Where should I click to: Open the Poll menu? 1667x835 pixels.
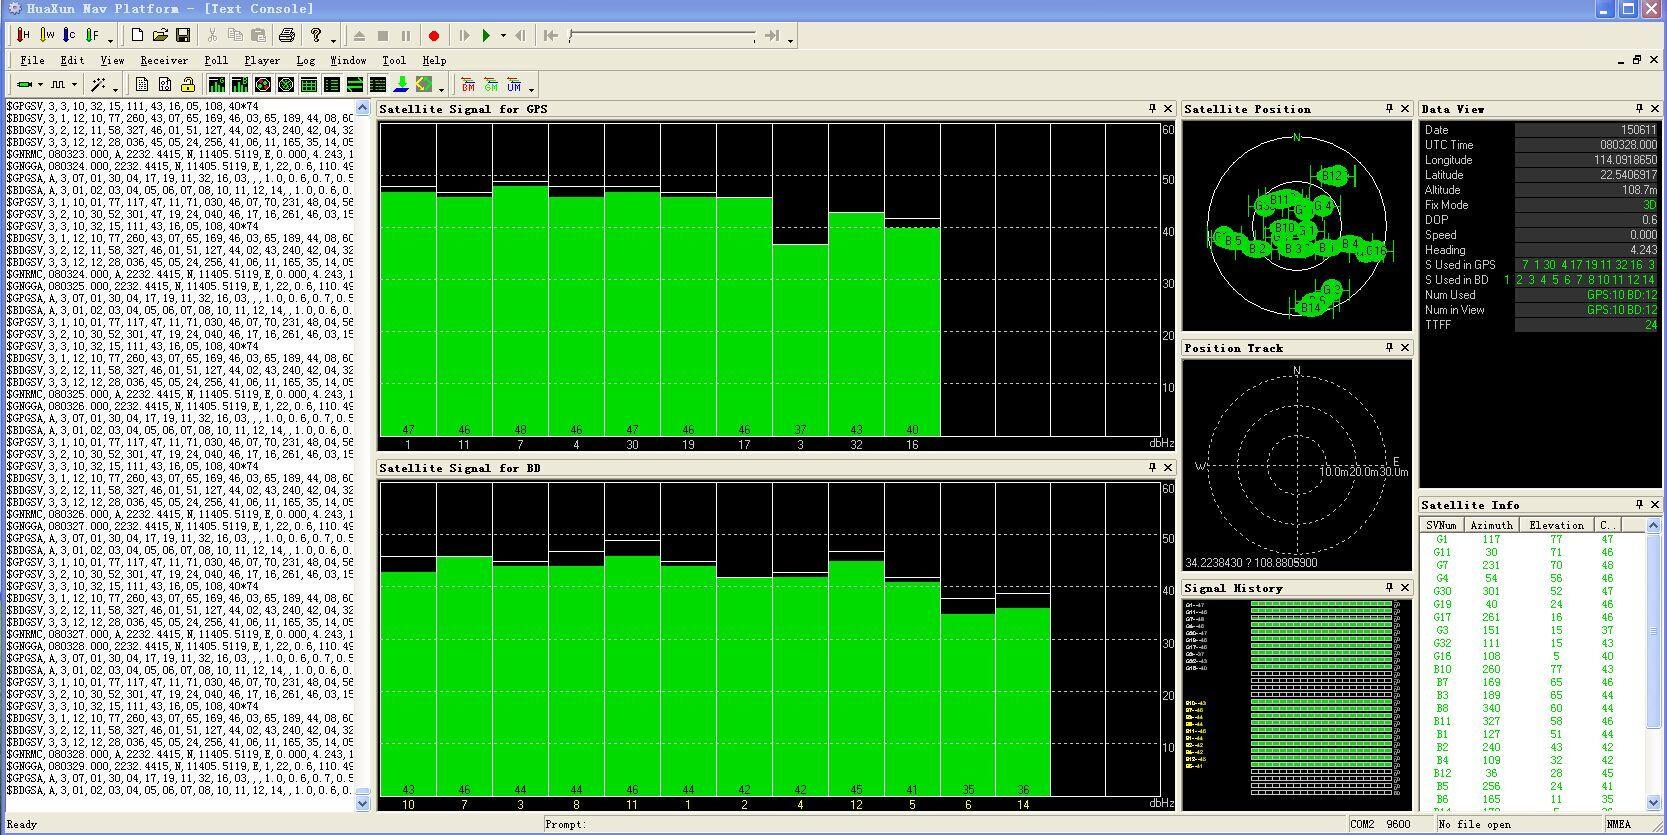click(x=216, y=60)
